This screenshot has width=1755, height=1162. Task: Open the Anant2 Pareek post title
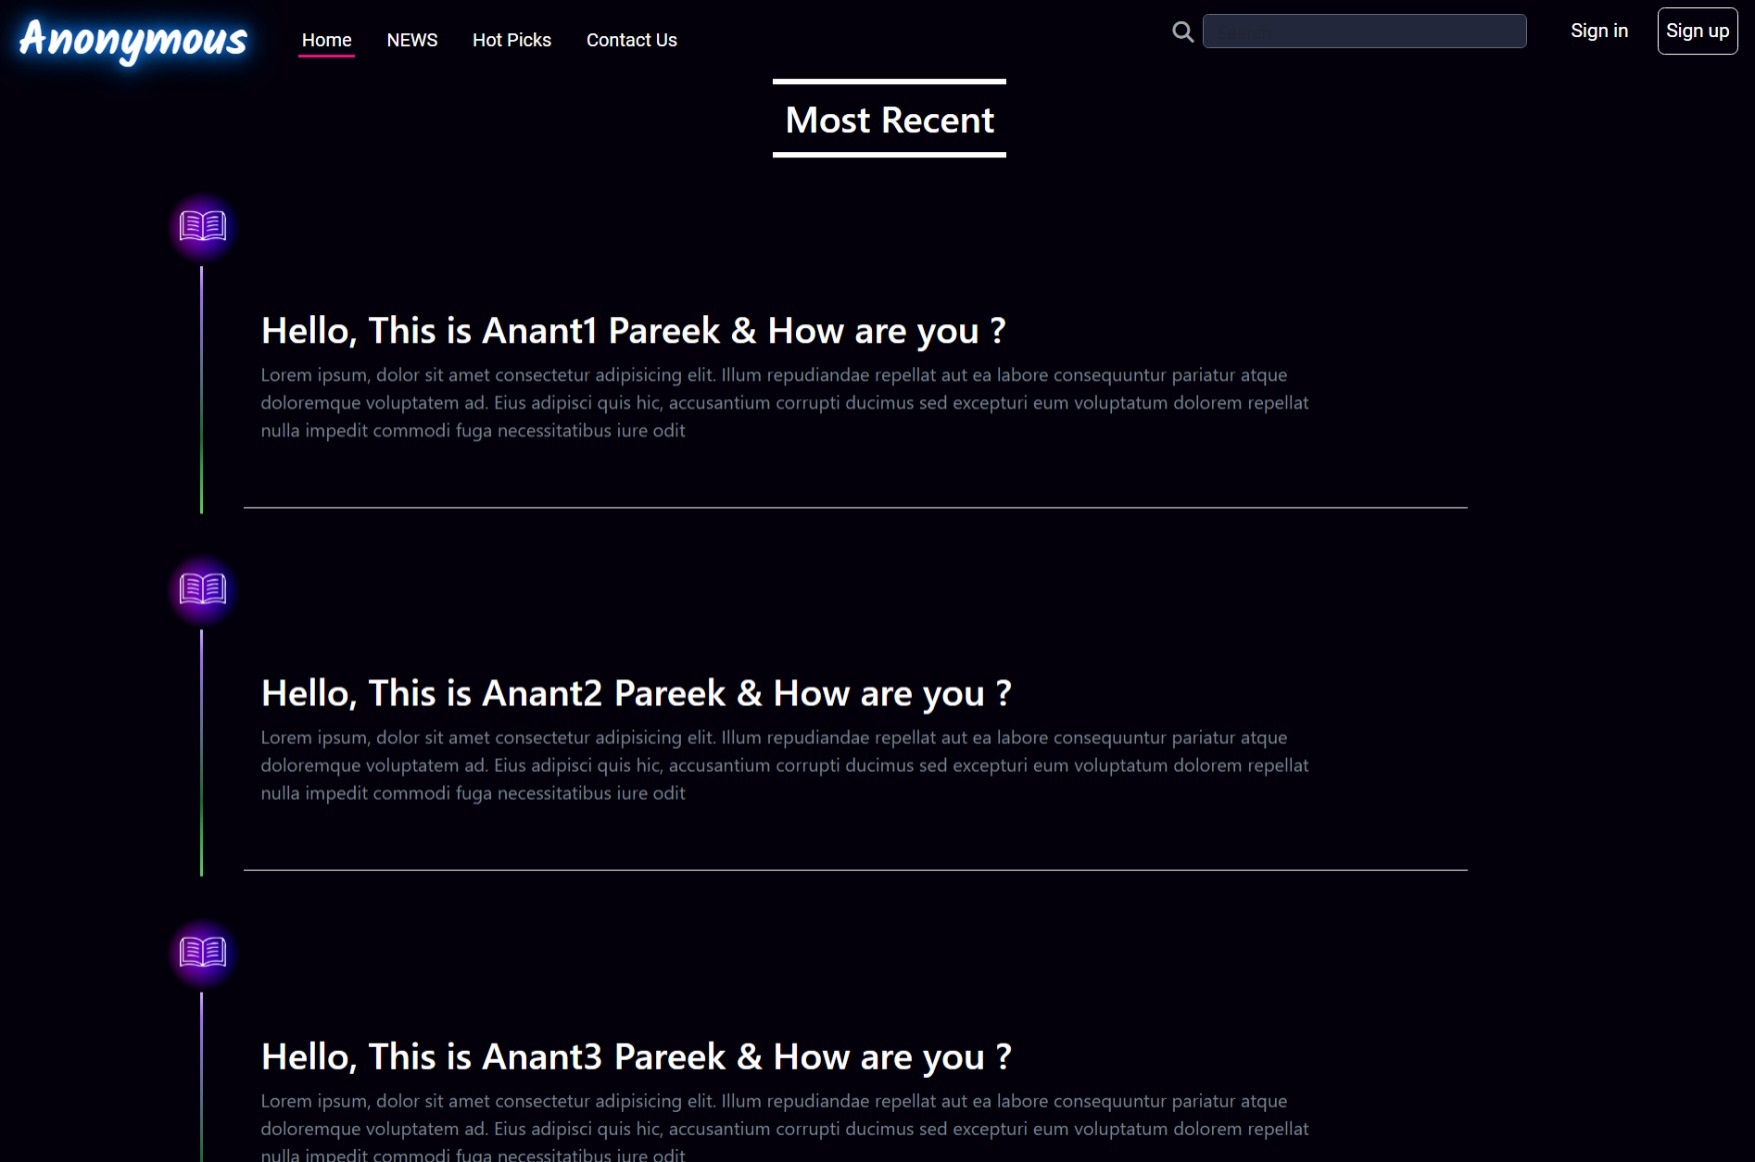click(636, 693)
